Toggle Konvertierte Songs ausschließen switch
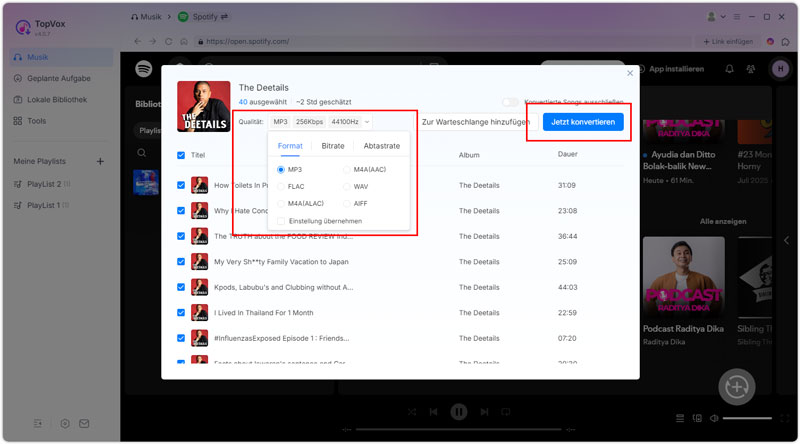 pyautogui.click(x=510, y=102)
